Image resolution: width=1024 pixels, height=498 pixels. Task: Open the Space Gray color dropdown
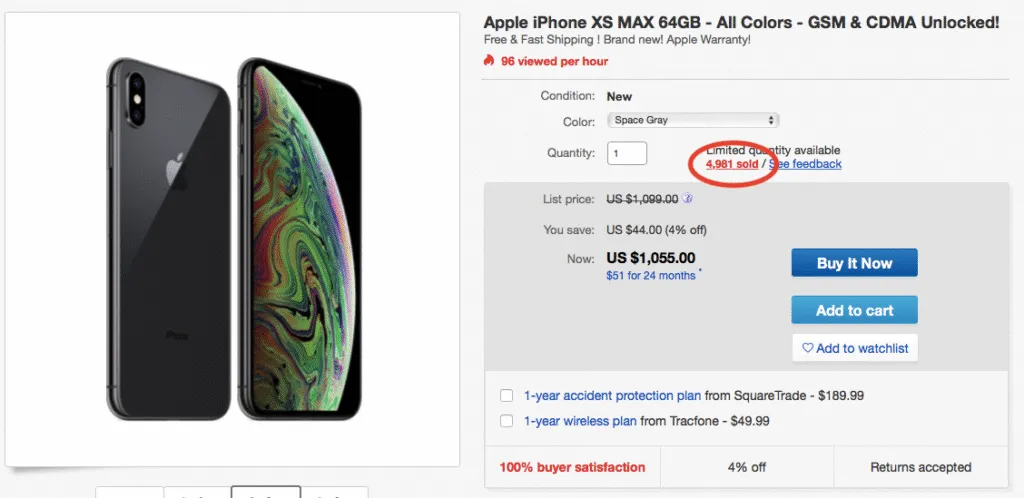pyautogui.click(x=693, y=120)
